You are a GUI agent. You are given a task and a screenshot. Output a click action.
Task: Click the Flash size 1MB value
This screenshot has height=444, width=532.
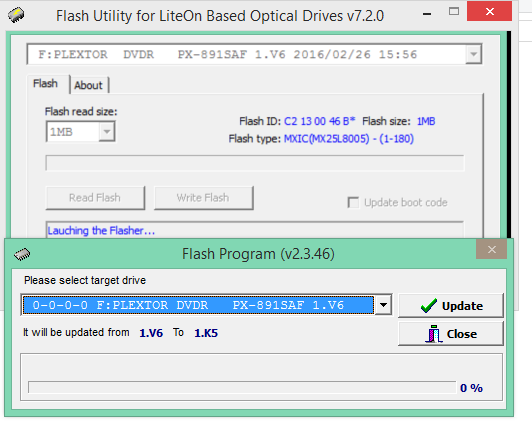click(426, 121)
